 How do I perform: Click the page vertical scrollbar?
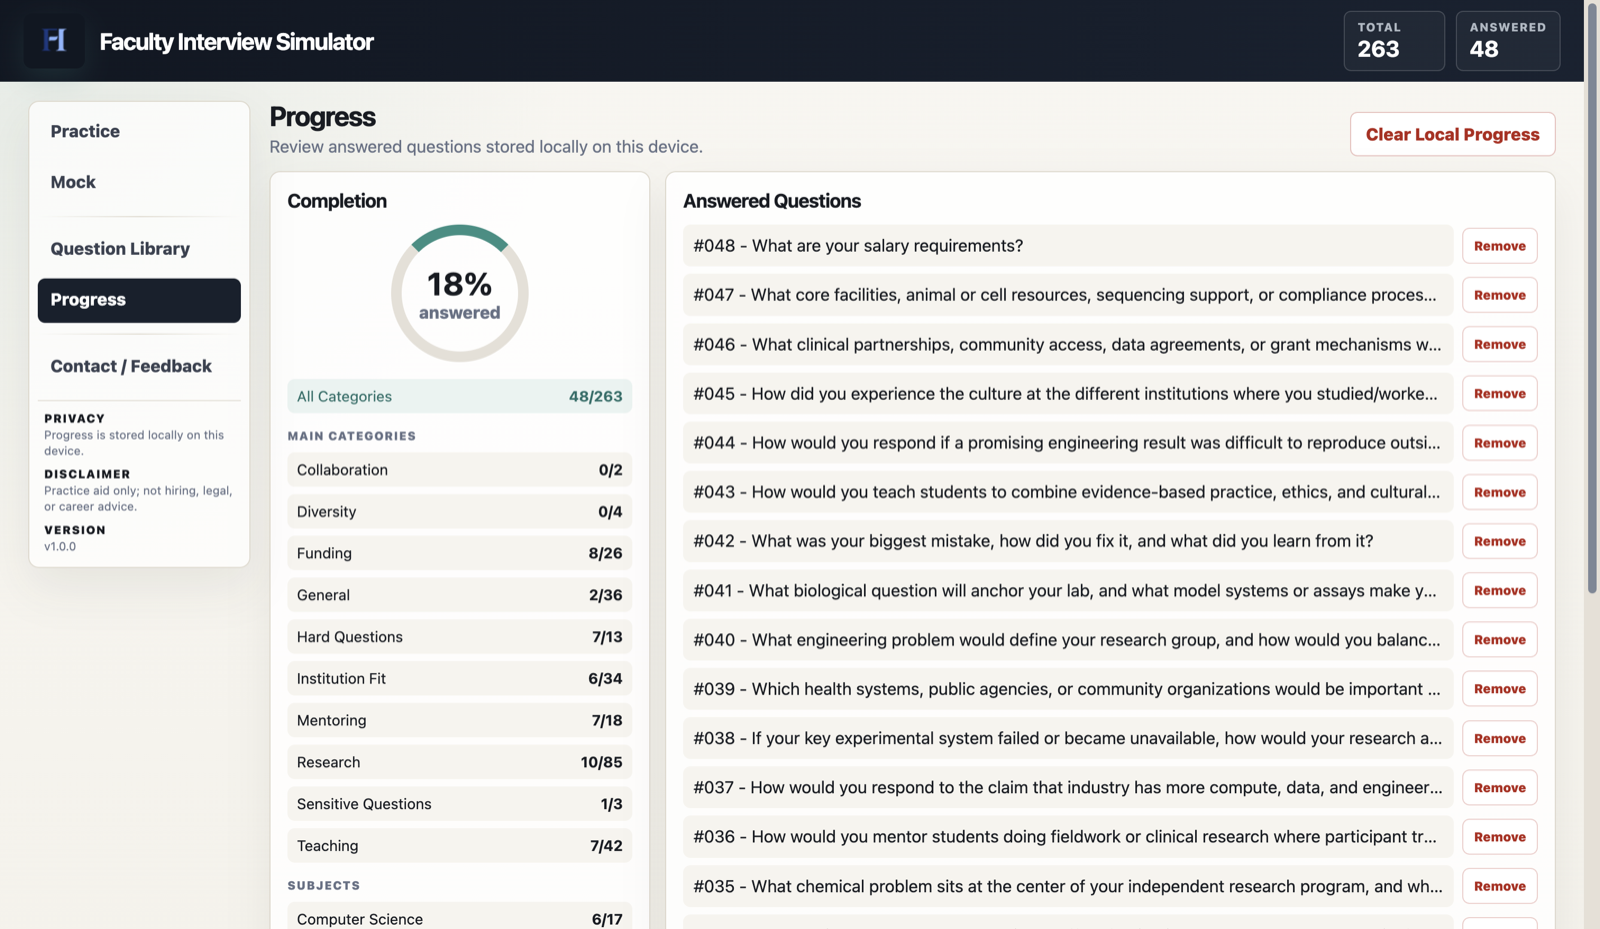click(x=1592, y=297)
